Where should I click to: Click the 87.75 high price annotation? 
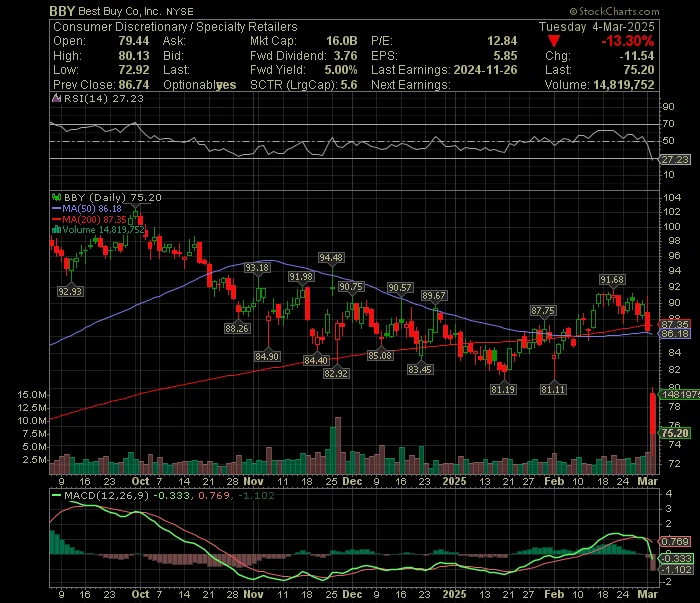pyautogui.click(x=543, y=311)
